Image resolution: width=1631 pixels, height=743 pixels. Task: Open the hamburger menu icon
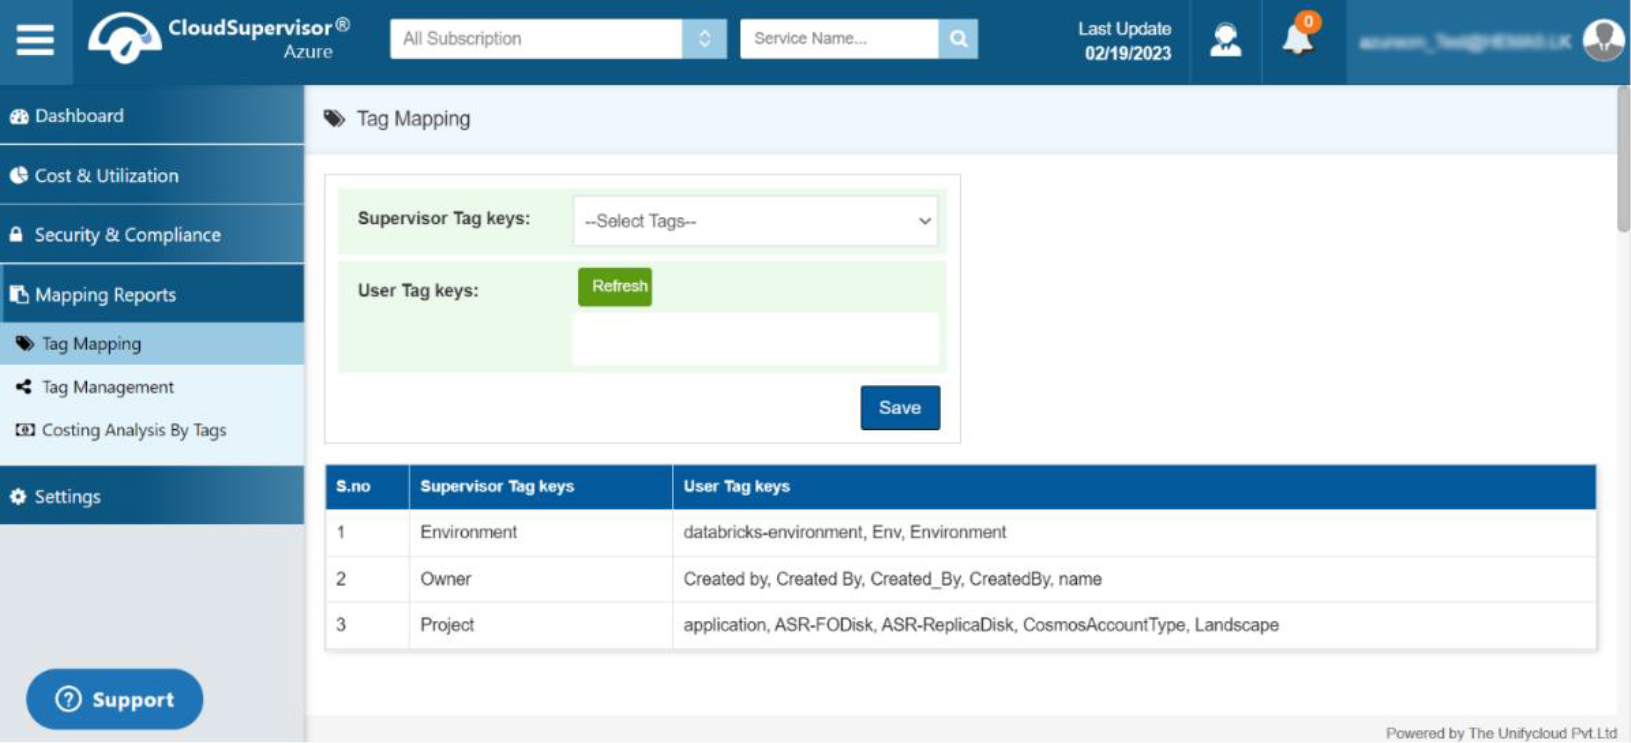35,40
